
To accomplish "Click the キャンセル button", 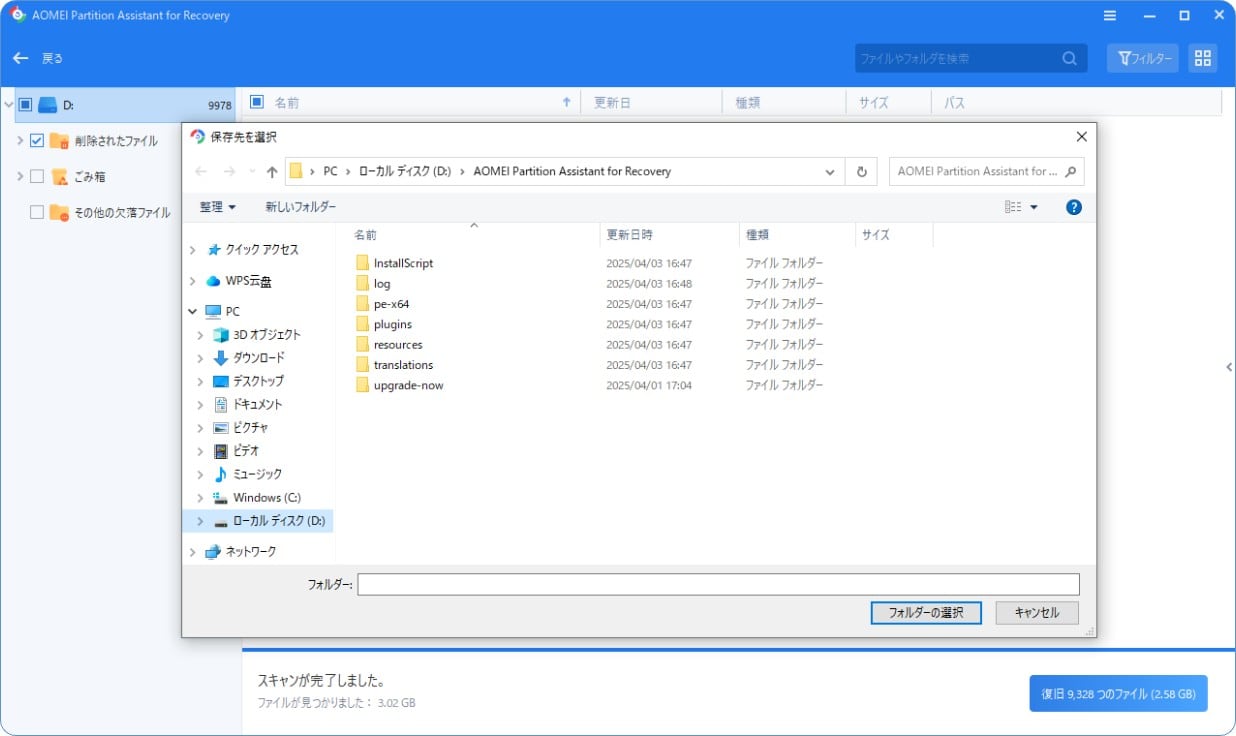I will coord(1037,613).
